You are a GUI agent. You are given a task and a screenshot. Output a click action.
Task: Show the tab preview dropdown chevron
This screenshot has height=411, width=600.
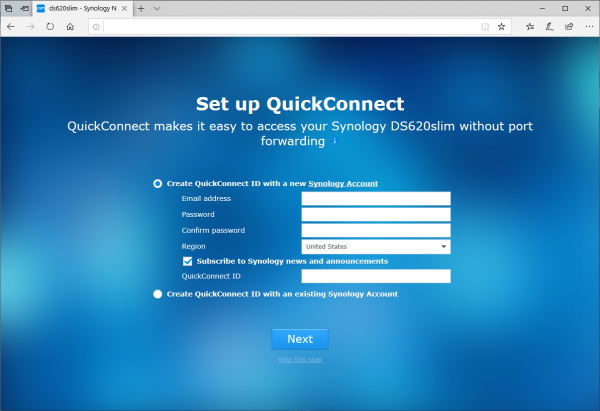(x=158, y=8)
